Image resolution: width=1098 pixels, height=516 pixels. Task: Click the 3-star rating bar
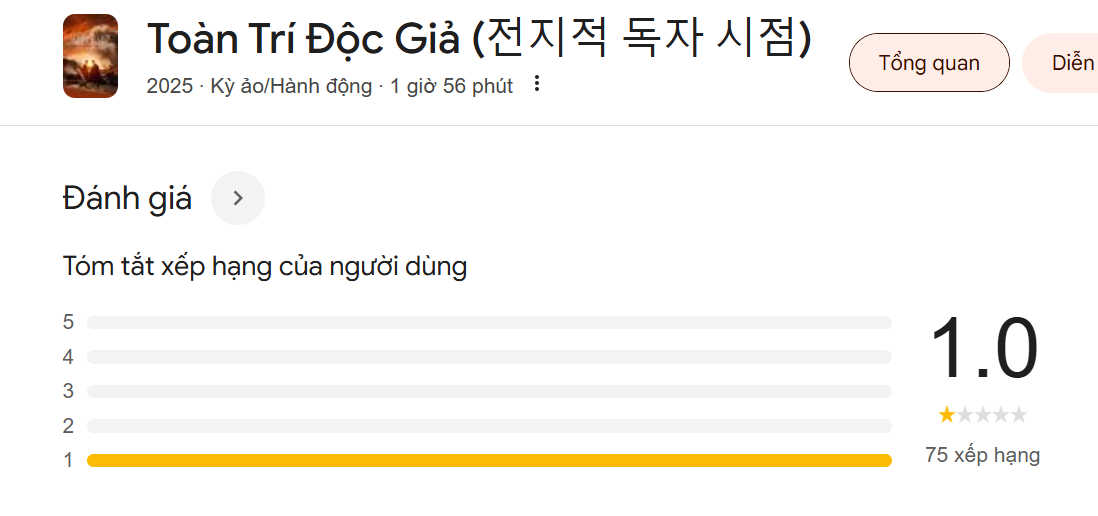pos(489,391)
